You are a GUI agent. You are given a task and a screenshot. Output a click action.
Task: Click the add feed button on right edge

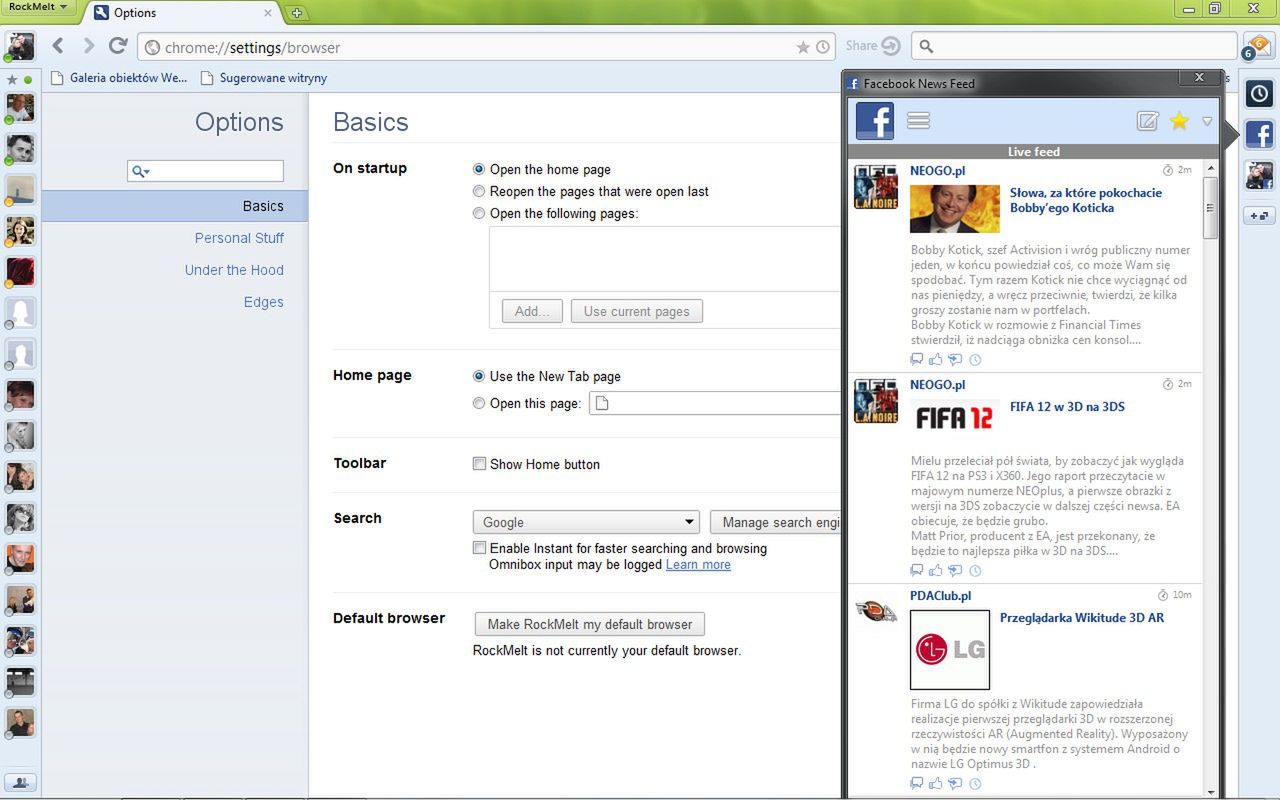click(1259, 215)
